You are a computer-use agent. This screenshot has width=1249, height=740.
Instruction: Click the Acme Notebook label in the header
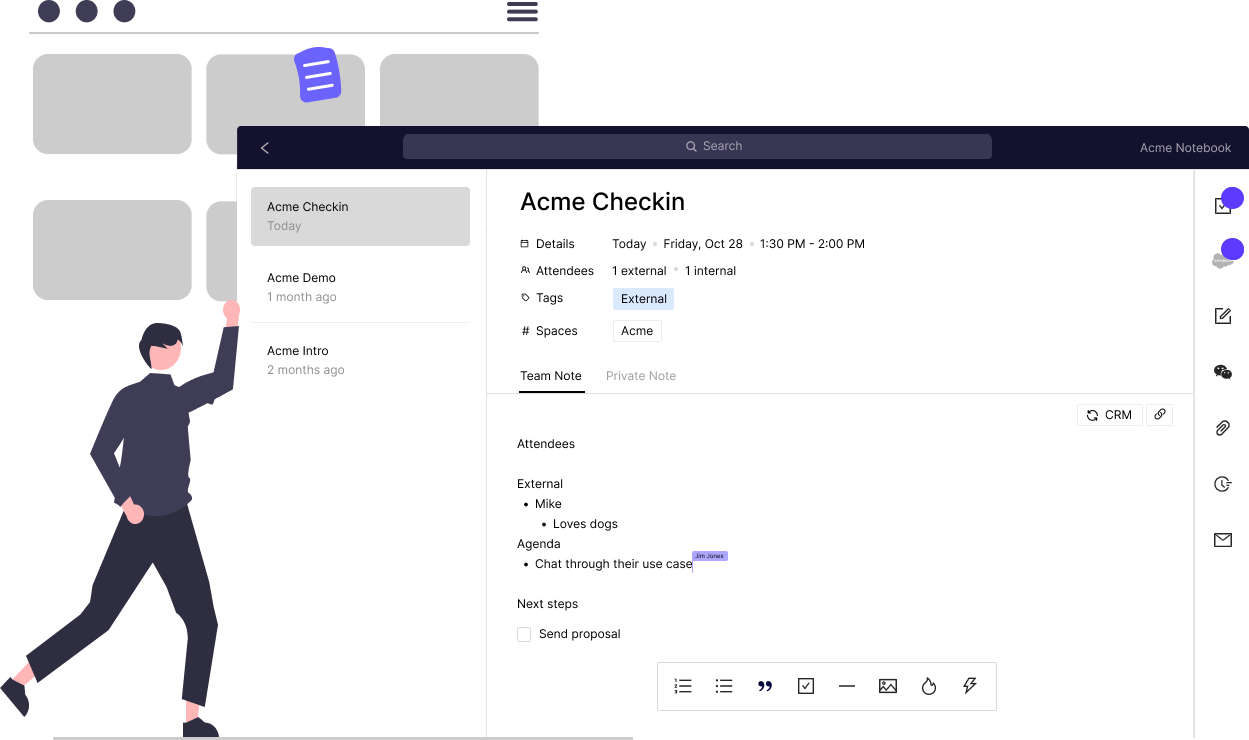tap(1186, 148)
